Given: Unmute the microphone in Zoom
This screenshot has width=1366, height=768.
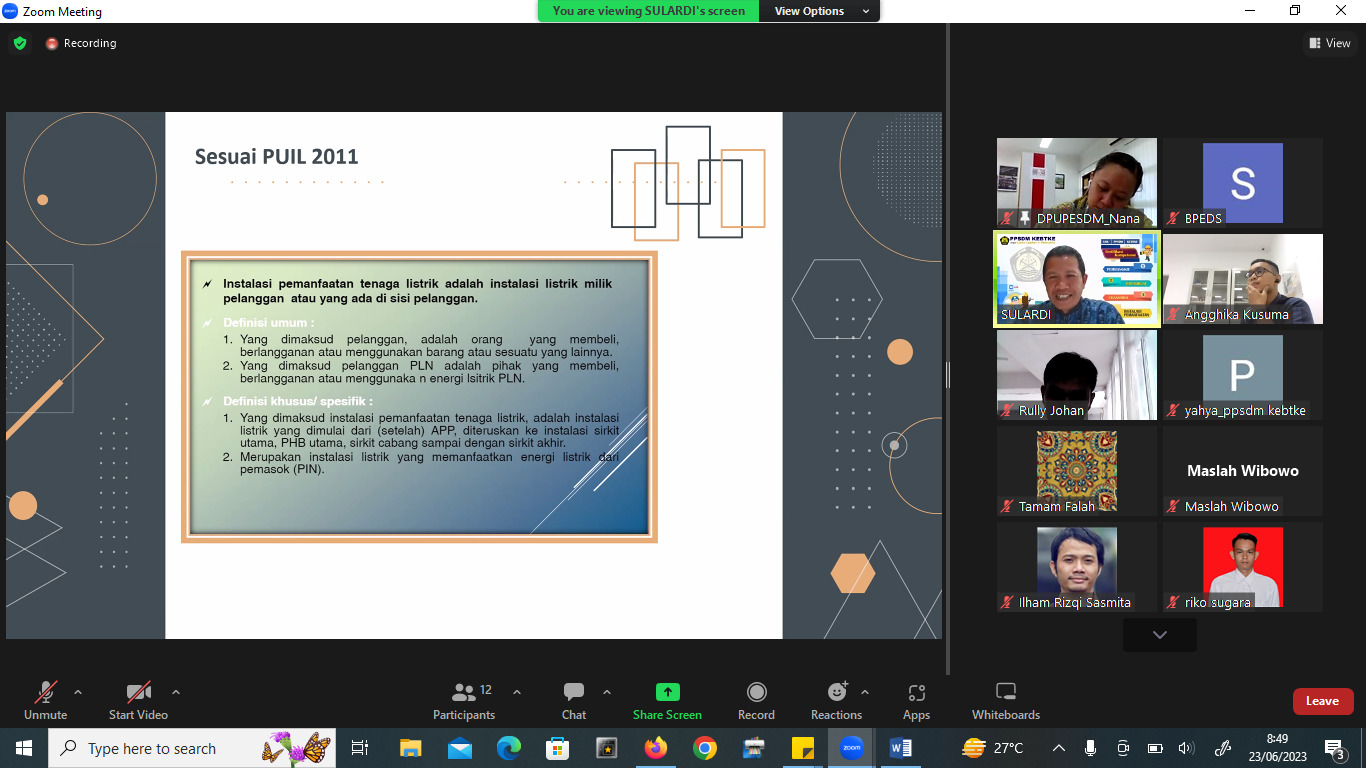Looking at the screenshot, I should pos(45,700).
